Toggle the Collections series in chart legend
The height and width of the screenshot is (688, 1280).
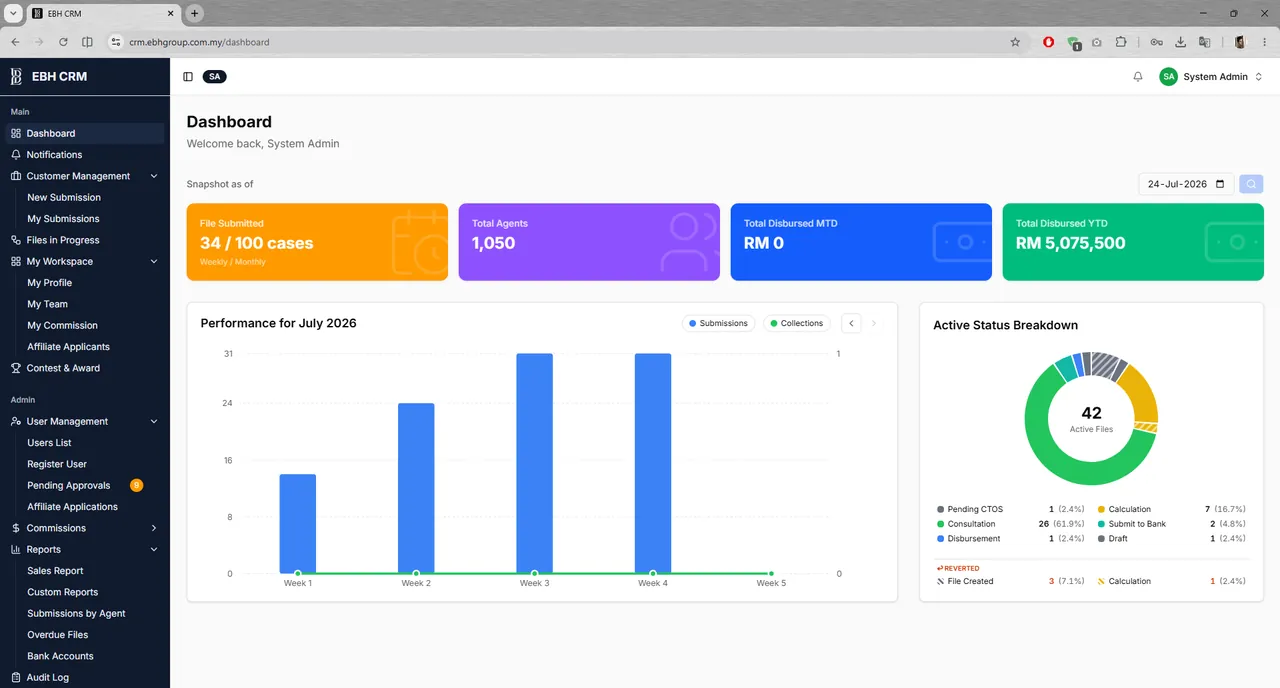tap(797, 323)
